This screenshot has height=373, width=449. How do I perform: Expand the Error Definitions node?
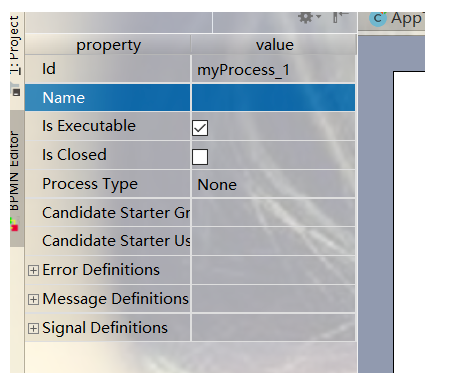click(33, 270)
